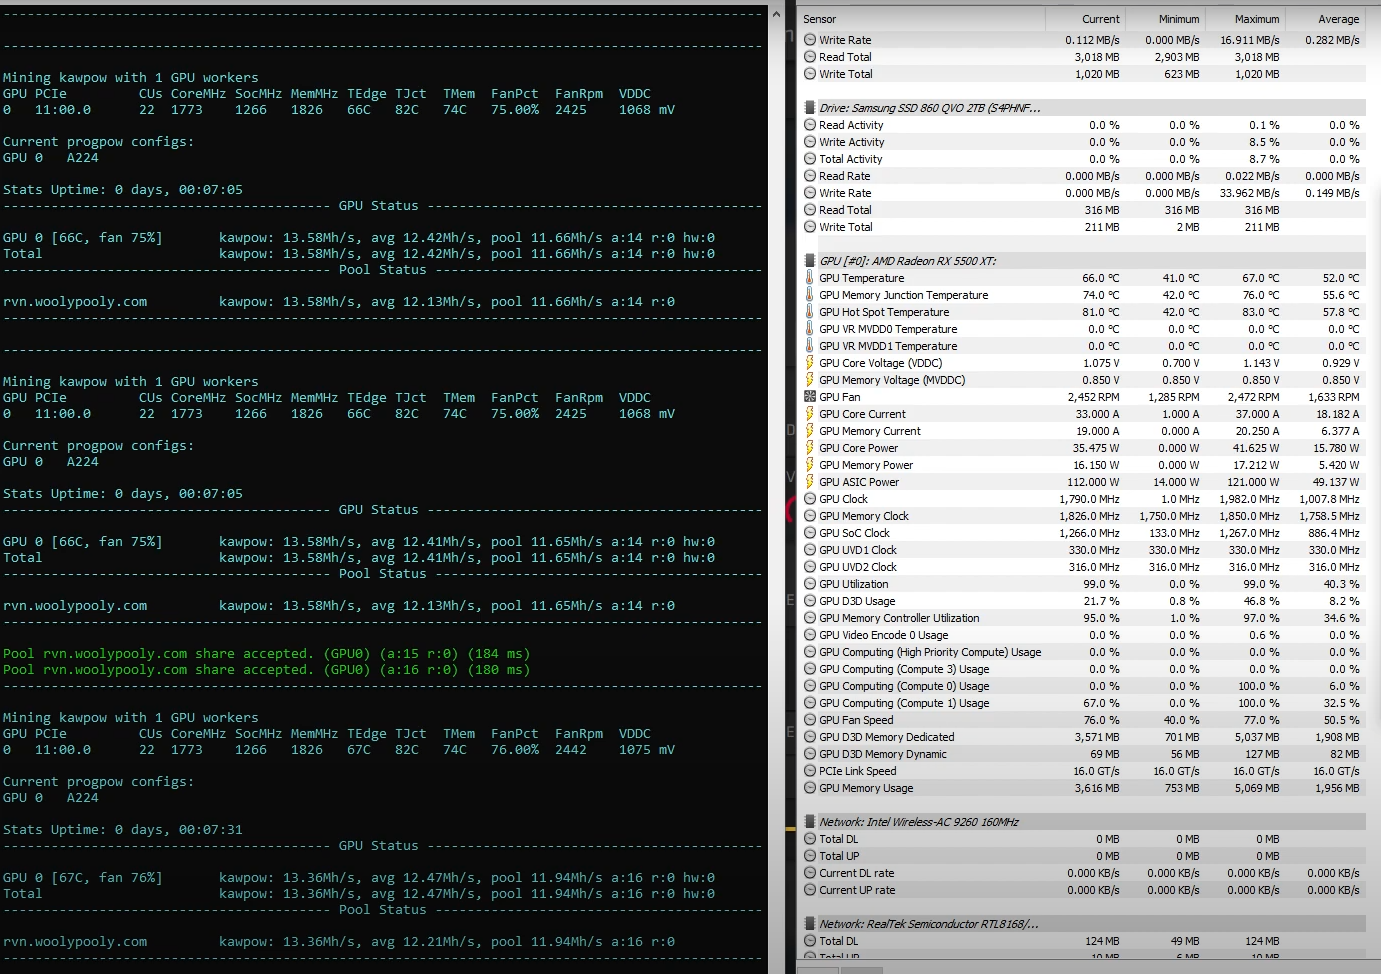Click the Samsung SSD Total Activity icon
The height and width of the screenshot is (974, 1381).
click(810, 159)
